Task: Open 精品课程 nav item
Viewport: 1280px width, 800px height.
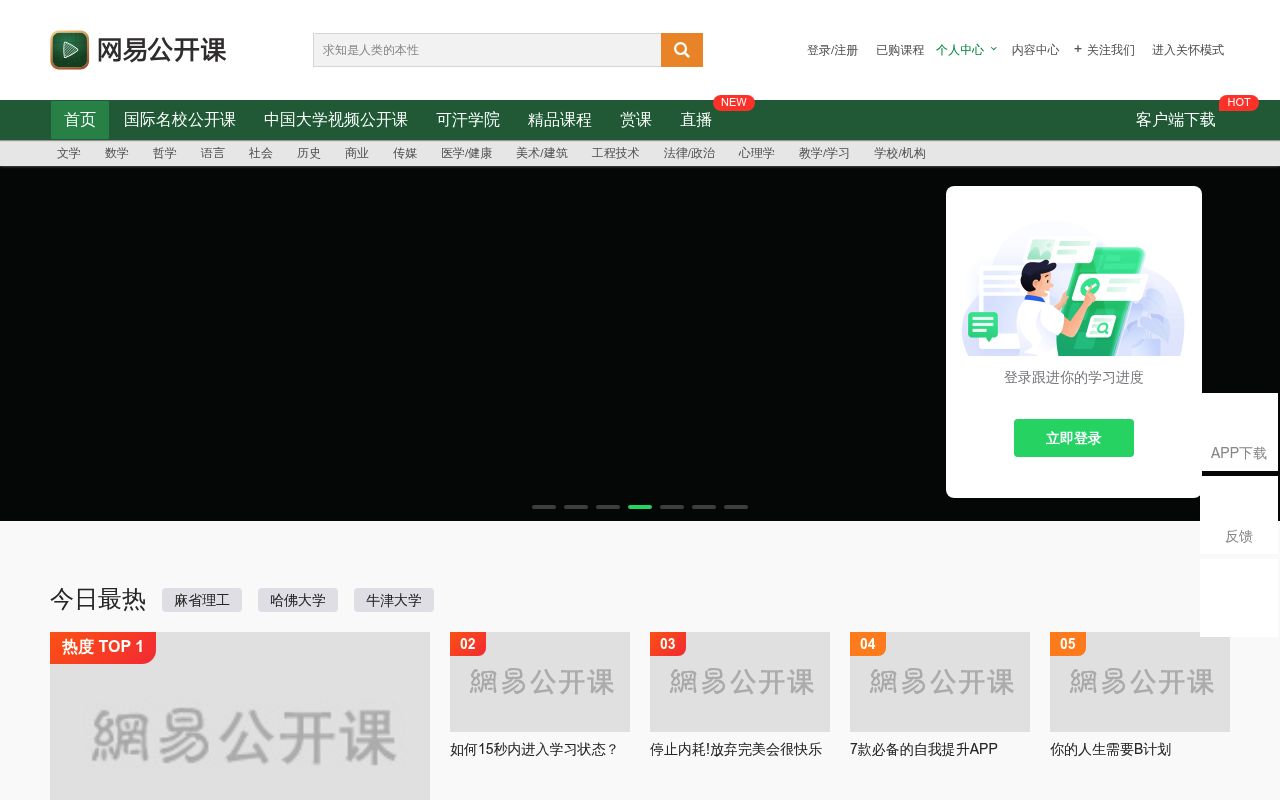Action: (560, 120)
